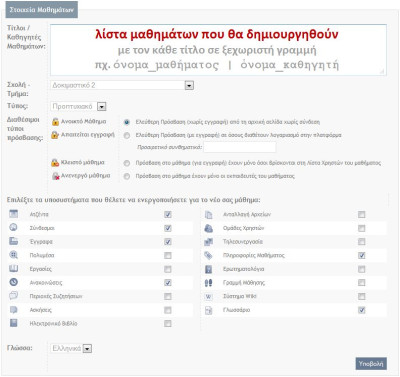Select the Ανενεργό μάθημα radio button
The width and height of the screenshot is (400, 377).
127,176
